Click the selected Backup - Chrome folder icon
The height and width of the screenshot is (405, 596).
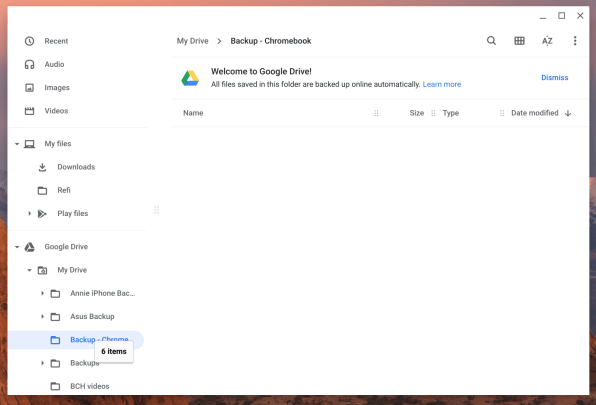click(55, 340)
